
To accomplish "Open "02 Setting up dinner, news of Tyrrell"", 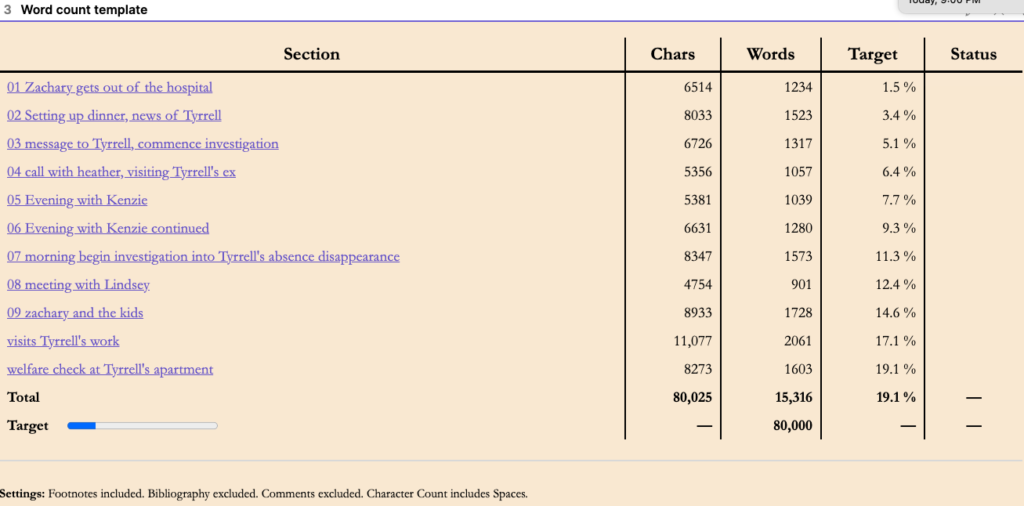I will pos(114,115).
